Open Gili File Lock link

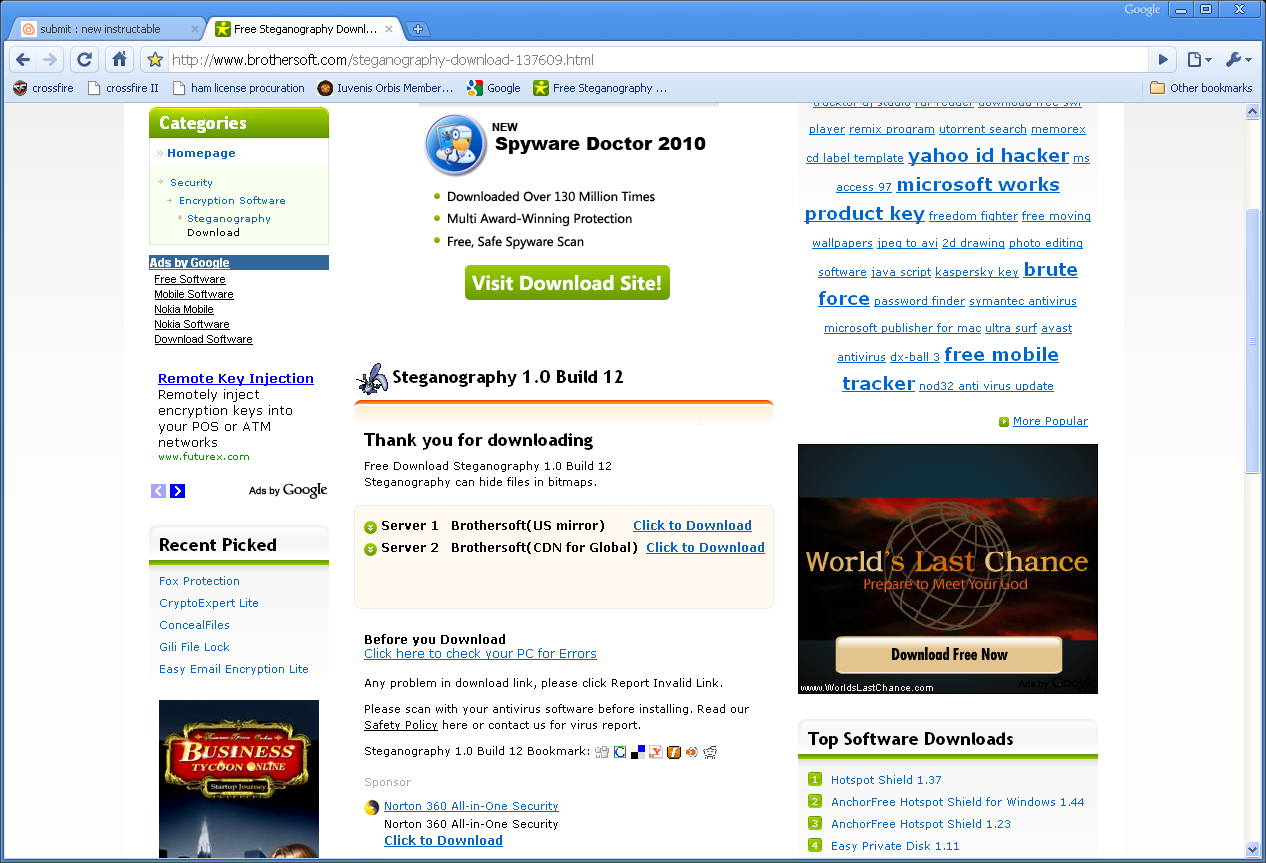point(194,647)
